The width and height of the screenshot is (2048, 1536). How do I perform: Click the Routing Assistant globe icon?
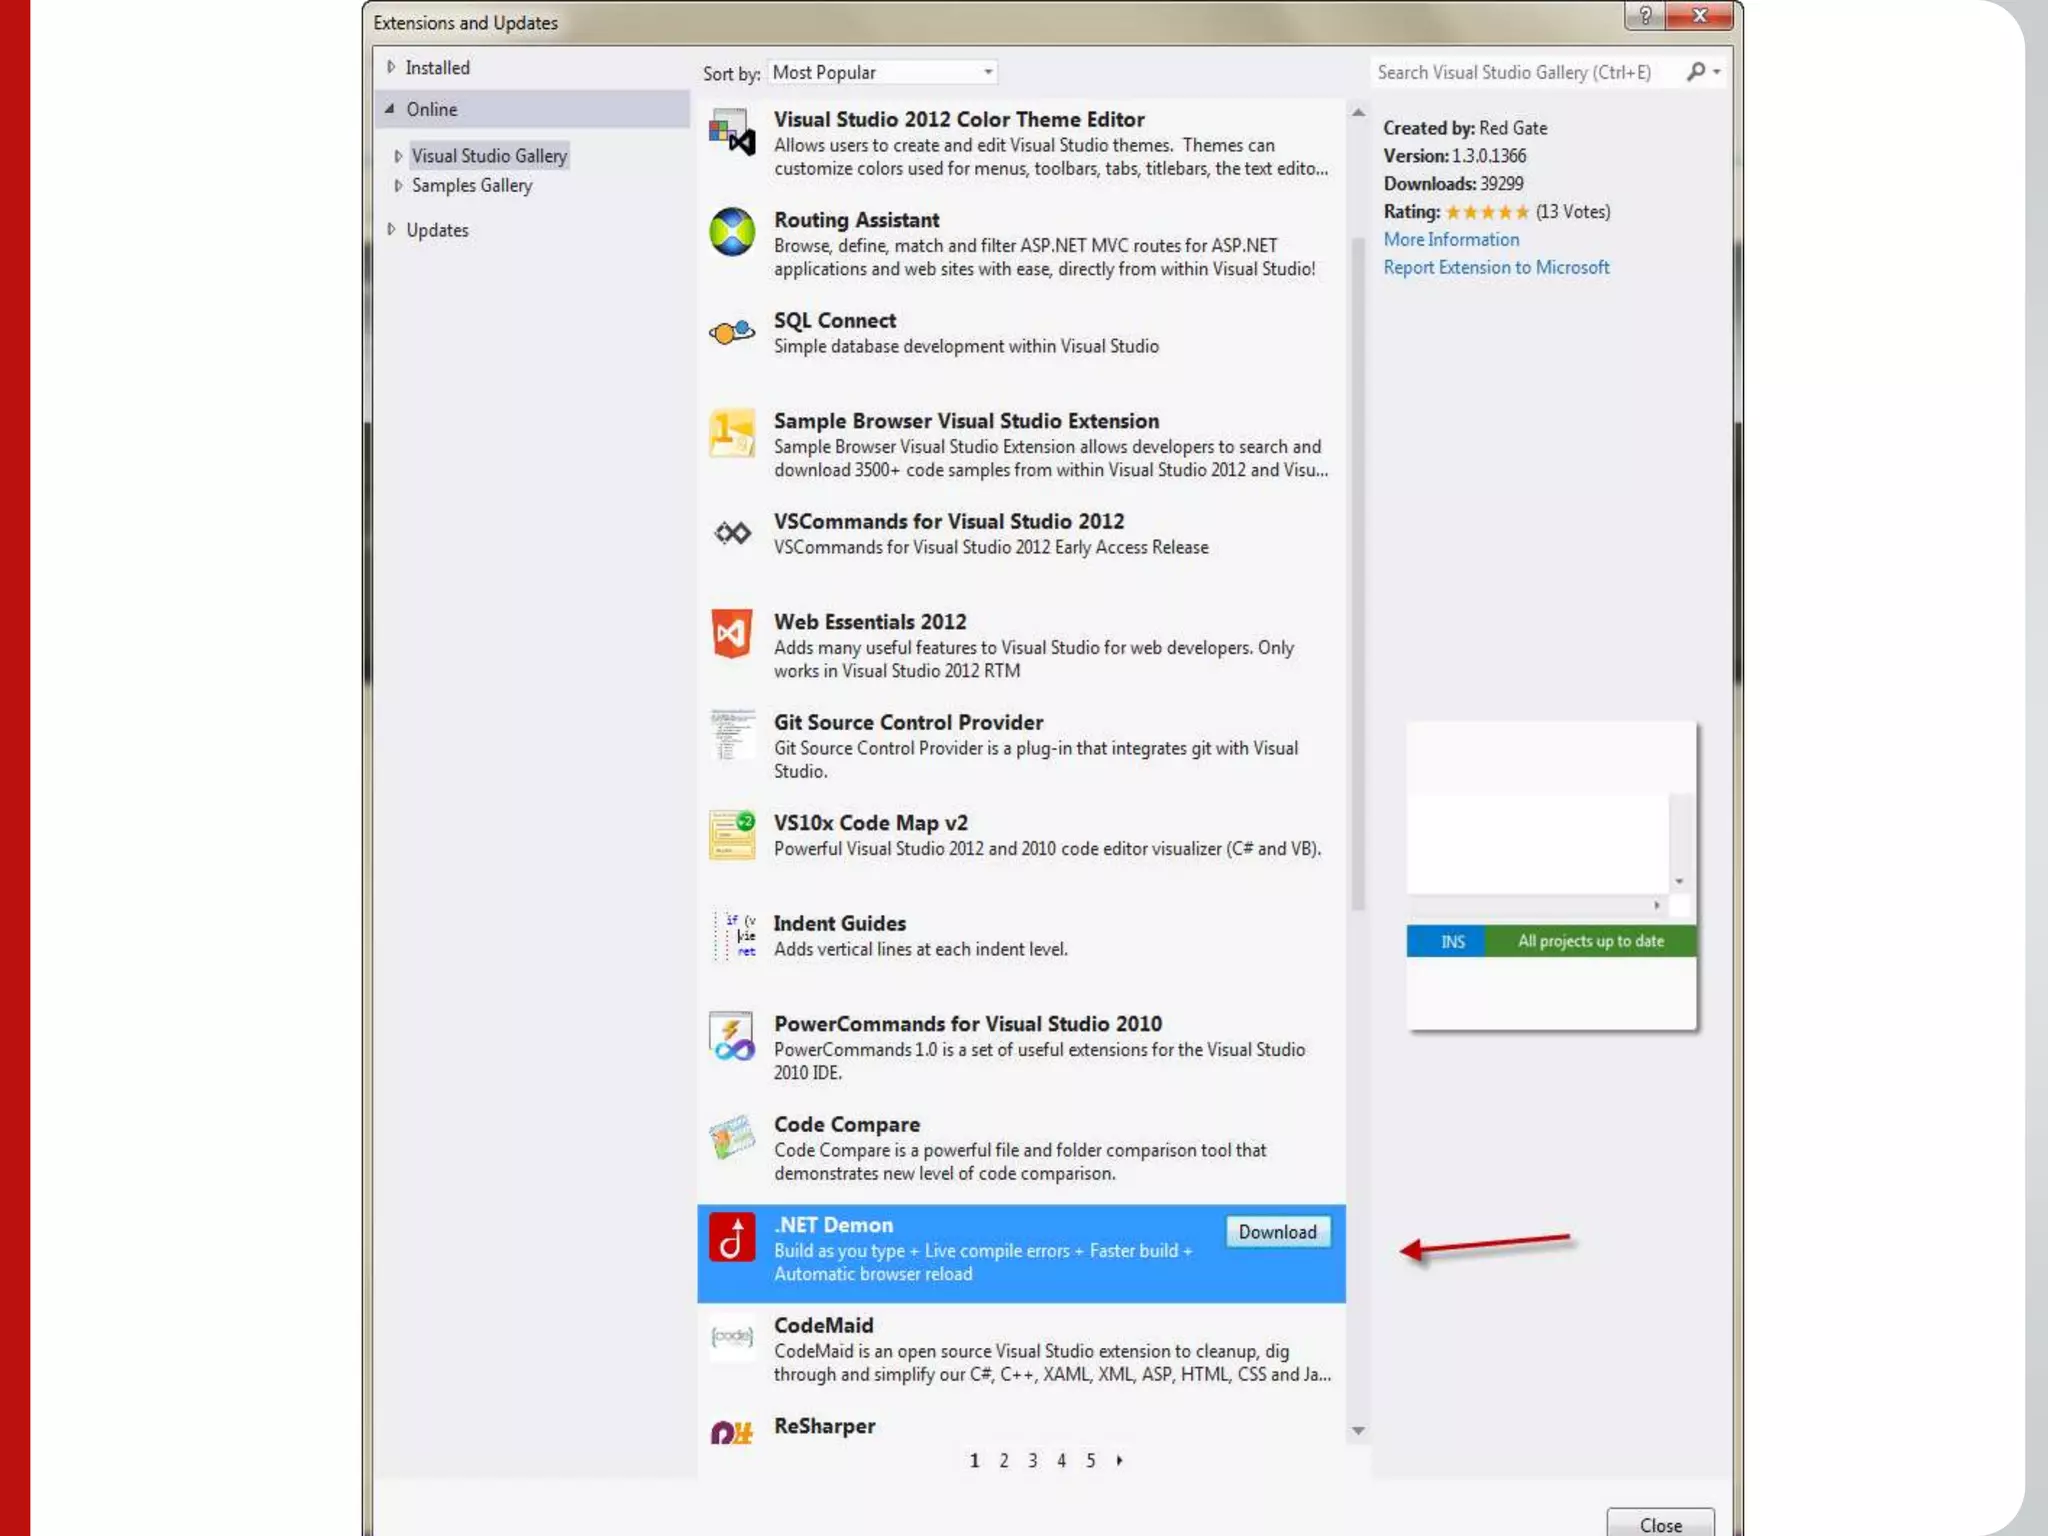pyautogui.click(x=731, y=232)
